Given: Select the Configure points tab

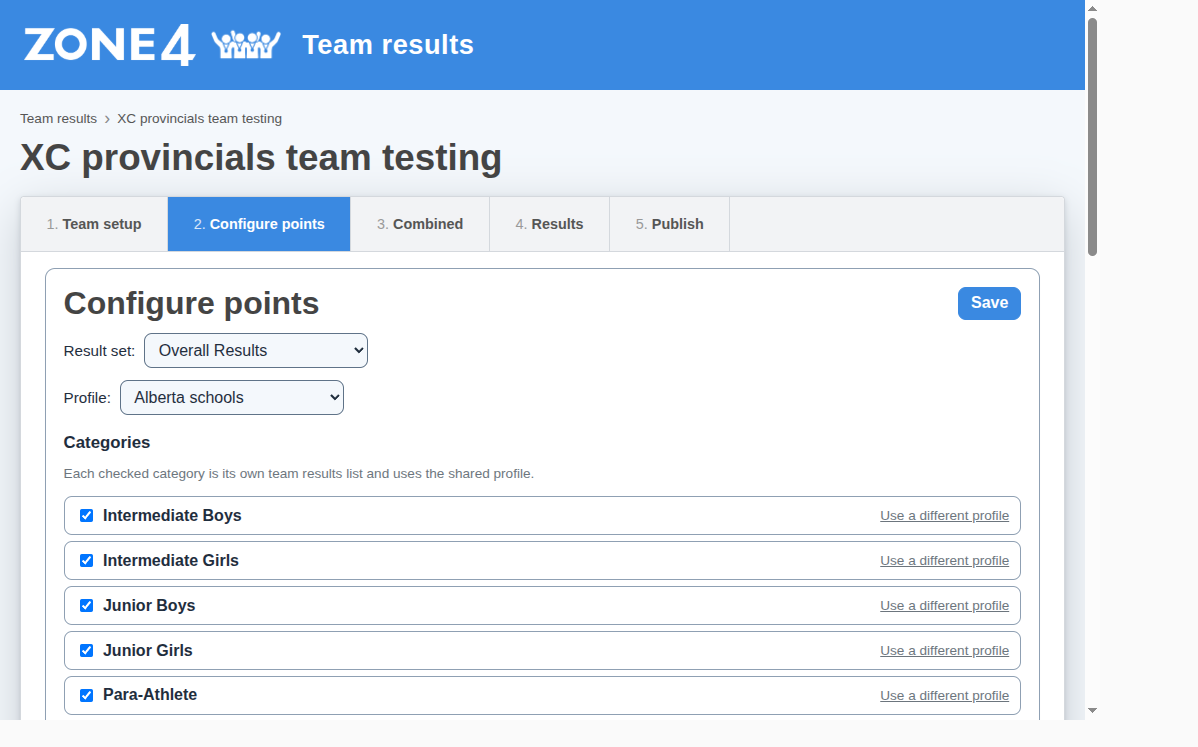Looking at the screenshot, I should click(x=259, y=224).
